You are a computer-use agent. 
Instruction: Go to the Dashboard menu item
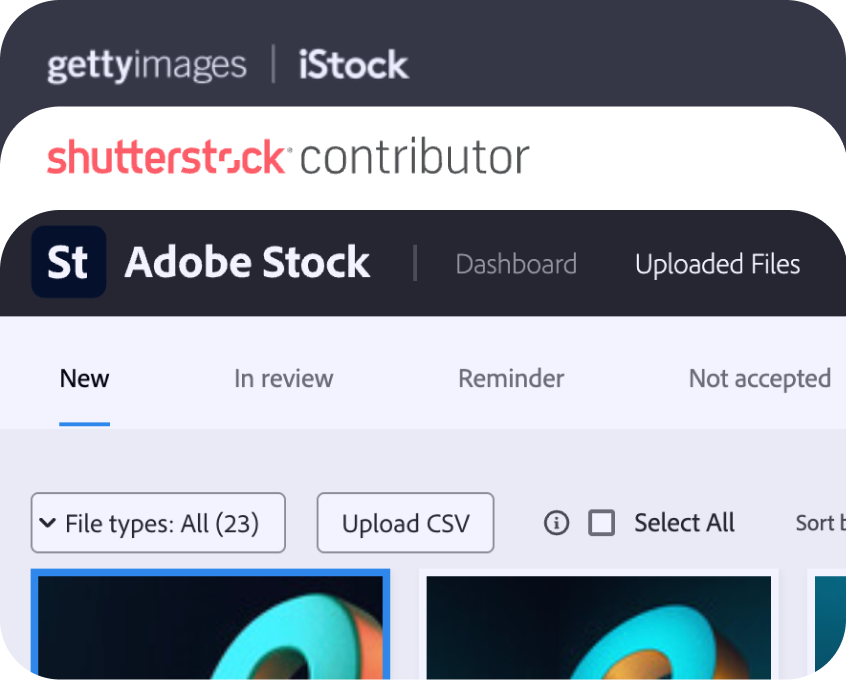tap(516, 264)
